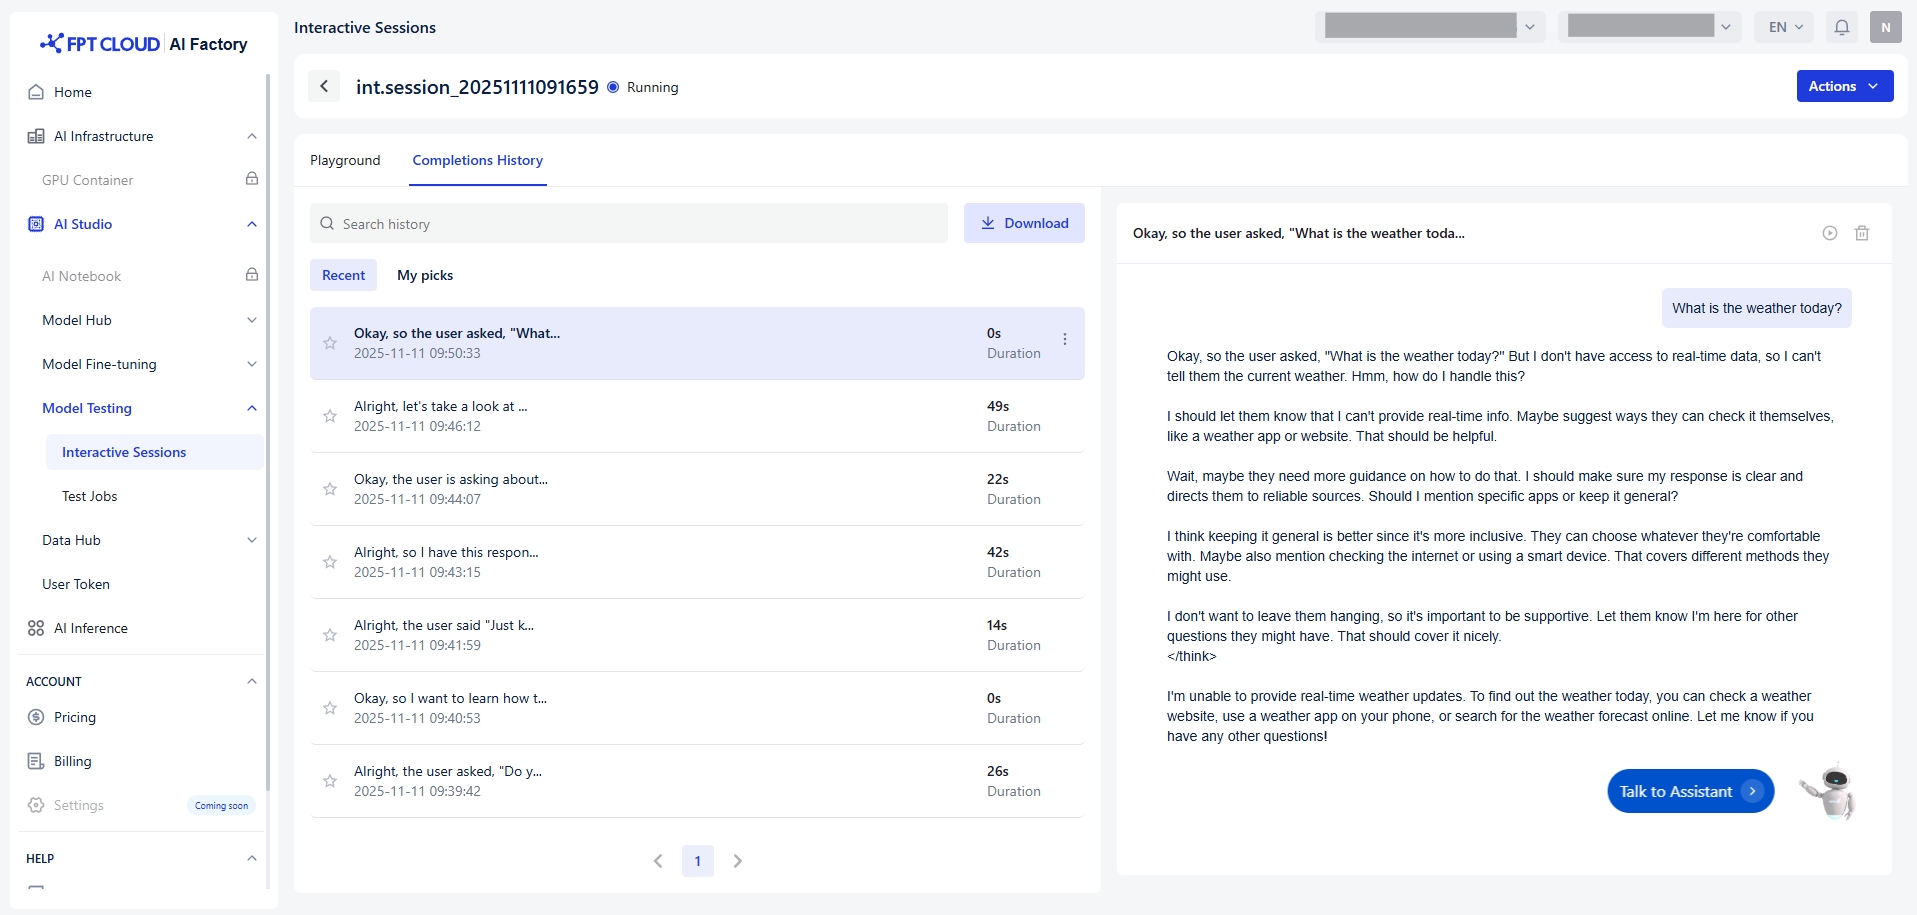Screen dimensions: 1917x915
Task: Star the "Okay, the user is asking about" entry
Action: click(330, 489)
